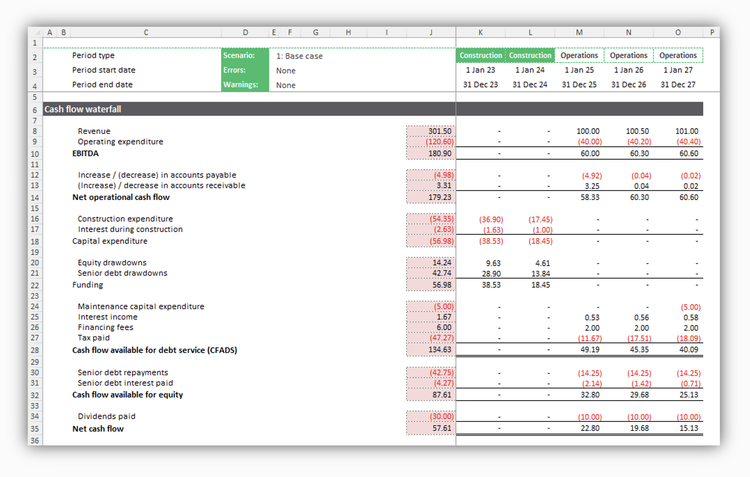Screen dimensions: 750x477
Task: Click 'Period type' row label
Action: pyautogui.click(x=93, y=55)
